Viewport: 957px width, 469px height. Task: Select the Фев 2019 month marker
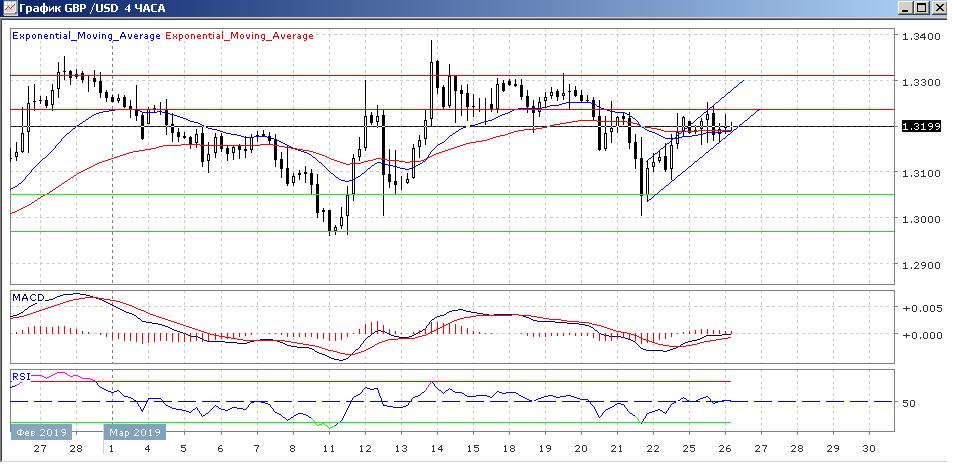click(38, 433)
